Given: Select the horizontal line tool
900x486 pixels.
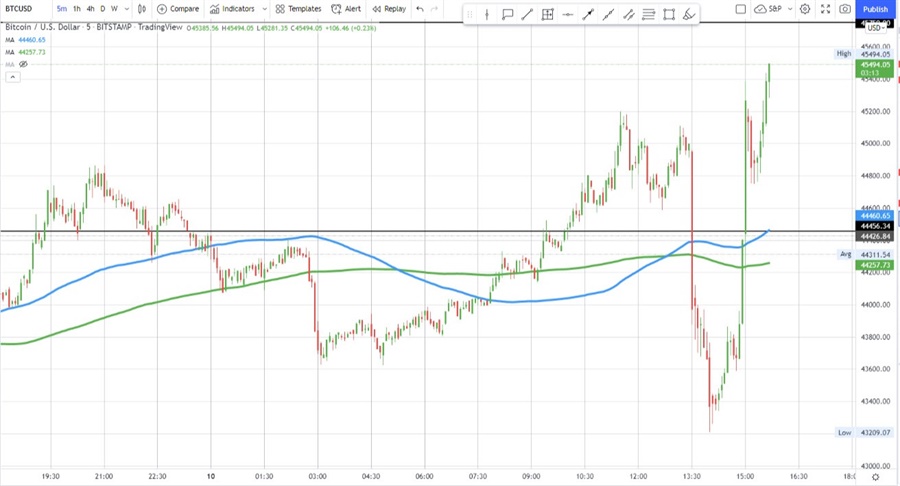Looking at the screenshot, I should [568, 15].
